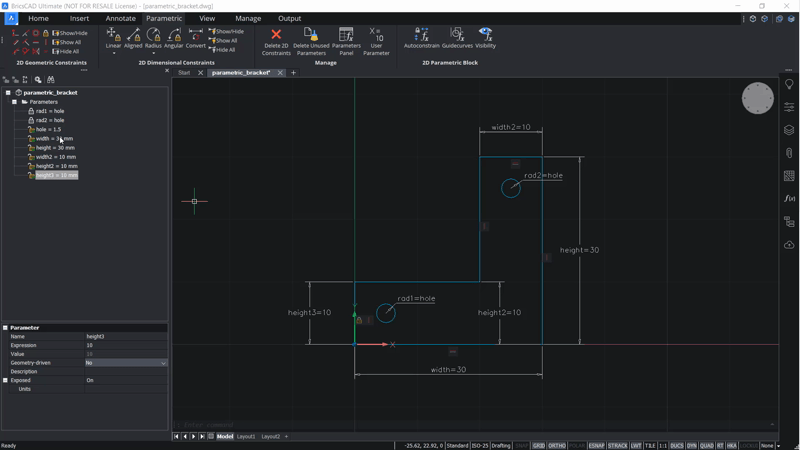Click geometric constraints Show All button
The image size is (800, 450).
pyautogui.click(x=67, y=42)
